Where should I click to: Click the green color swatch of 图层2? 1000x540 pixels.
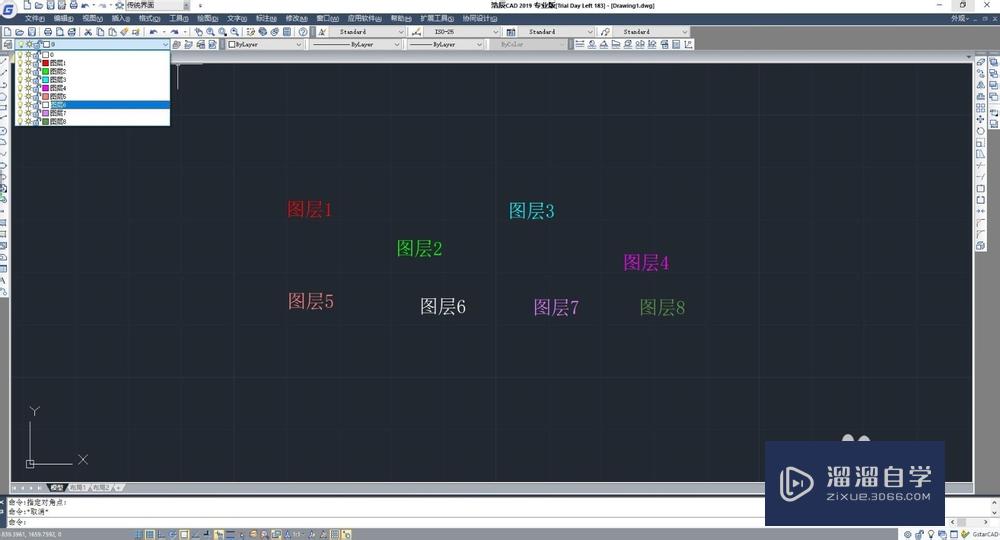pos(45,71)
